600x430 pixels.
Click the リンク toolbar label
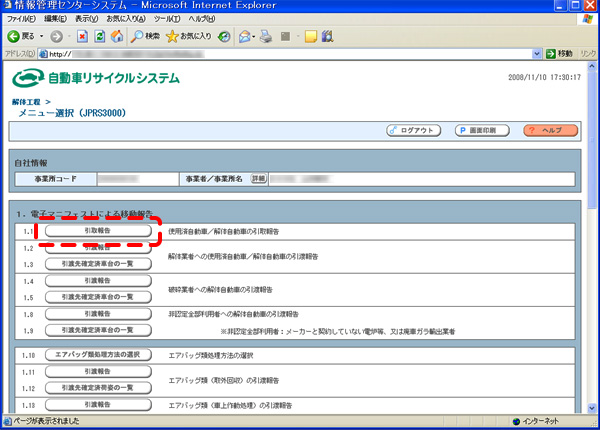pos(589,54)
